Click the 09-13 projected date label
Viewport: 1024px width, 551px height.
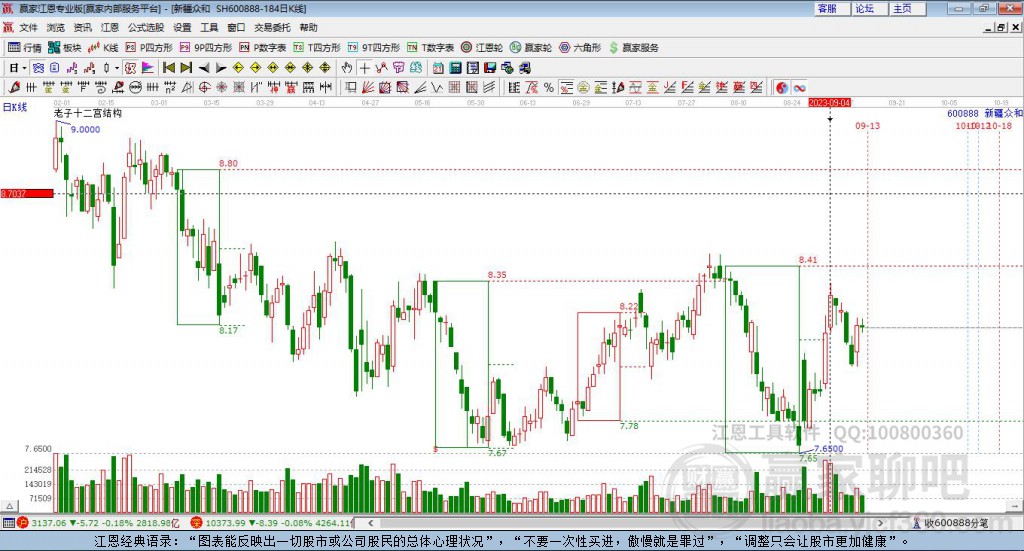tap(868, 125)
